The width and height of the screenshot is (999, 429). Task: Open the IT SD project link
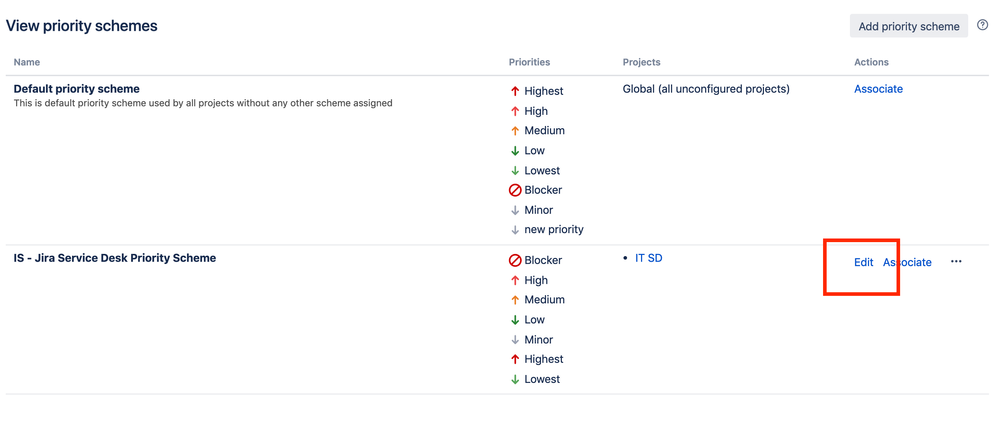click(x=649, y=258)
